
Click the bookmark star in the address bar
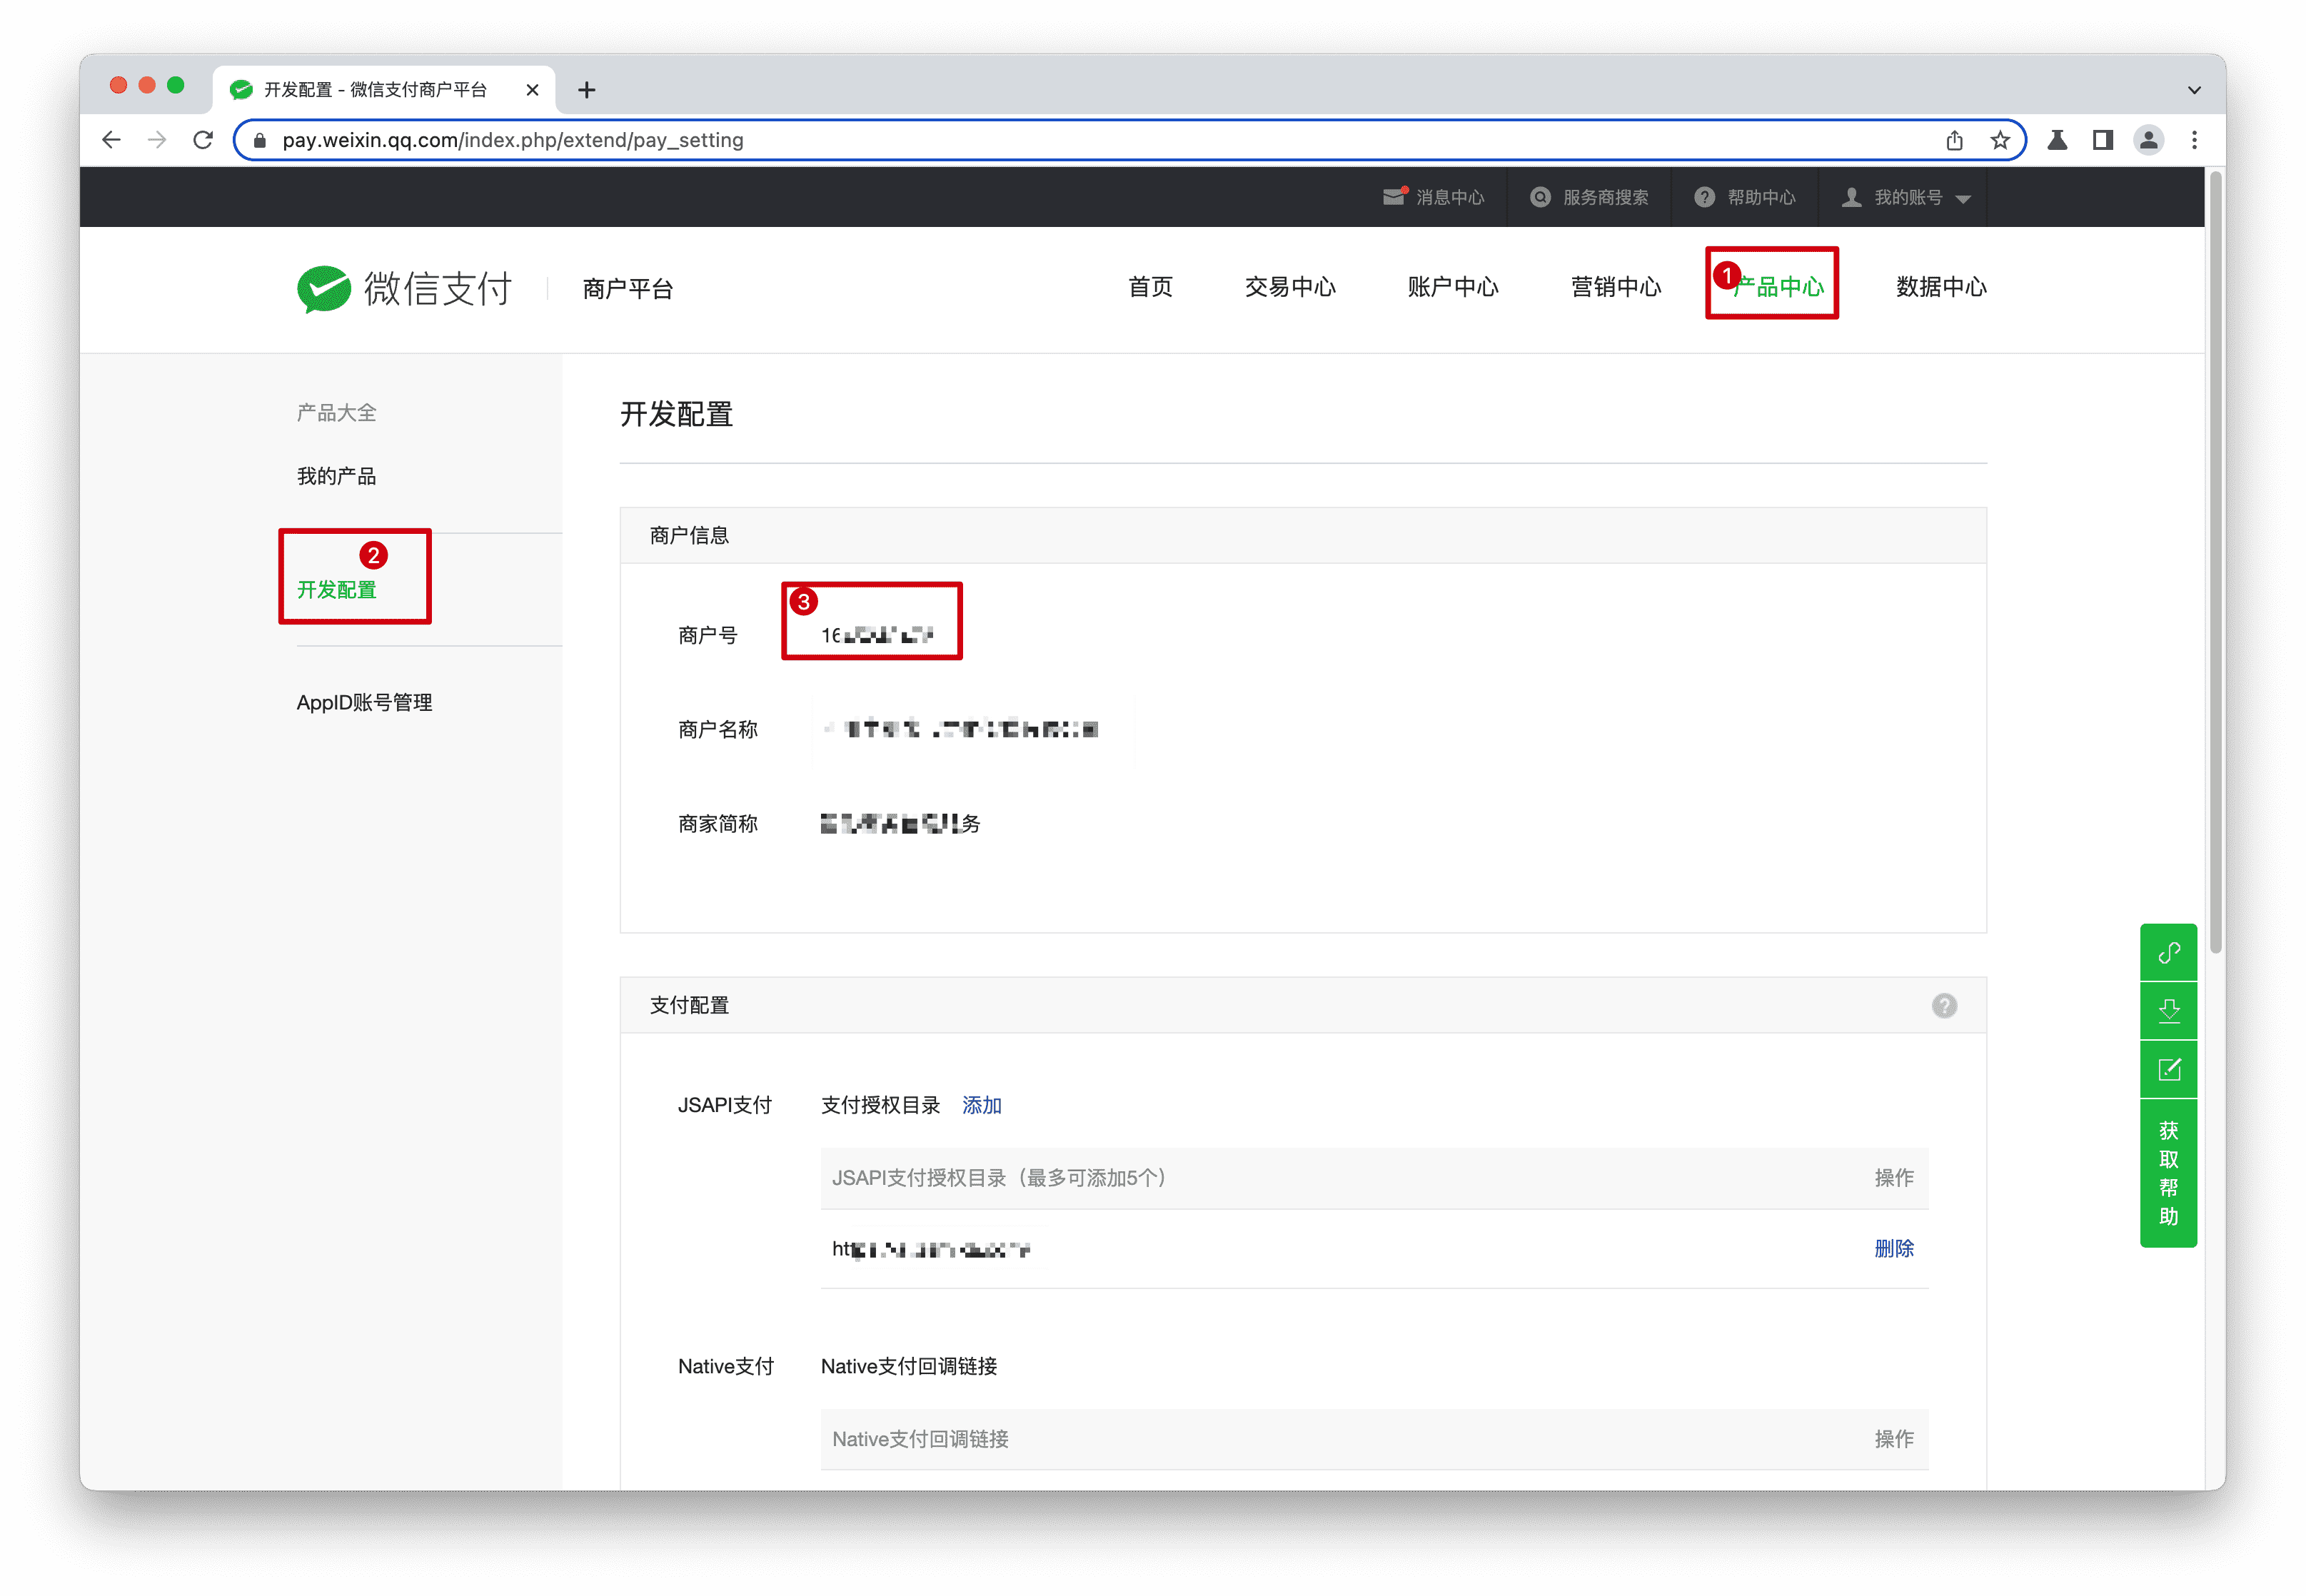pos(2000,140)
